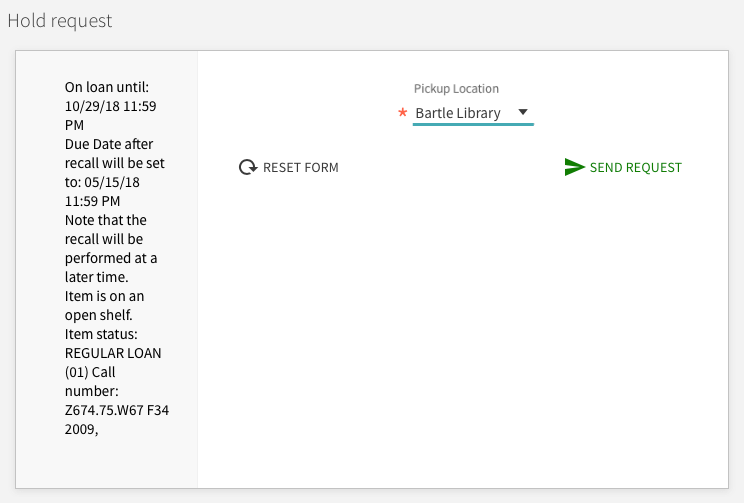Screen dimensions: 744x503
Task: Click the circular reset arrow icon
Action: (248, 167)
